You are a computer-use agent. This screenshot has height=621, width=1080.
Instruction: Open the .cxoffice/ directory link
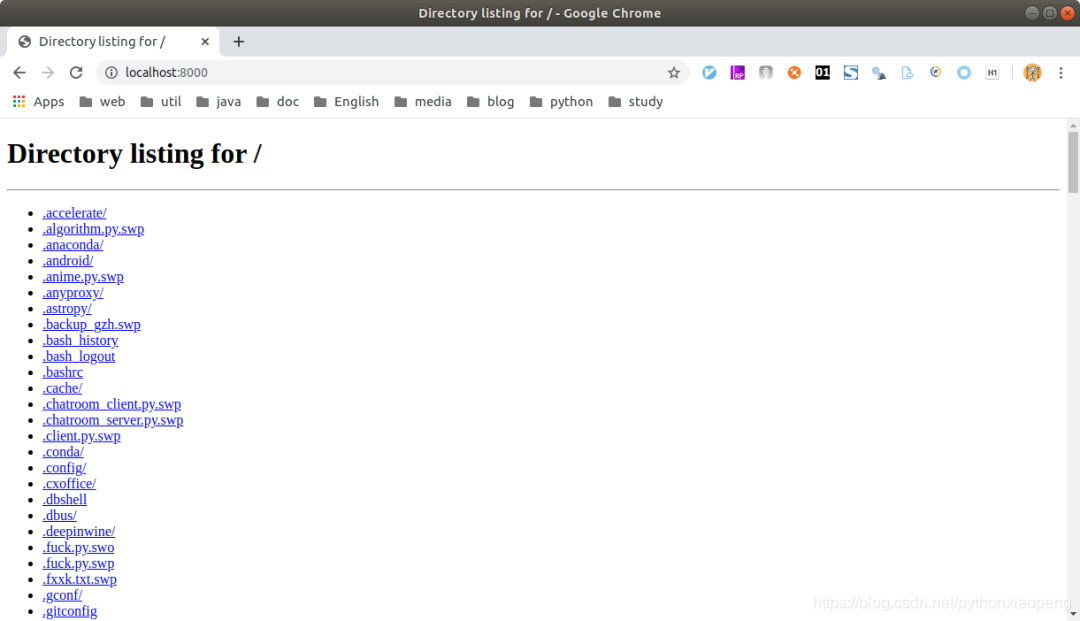[69, 483]
